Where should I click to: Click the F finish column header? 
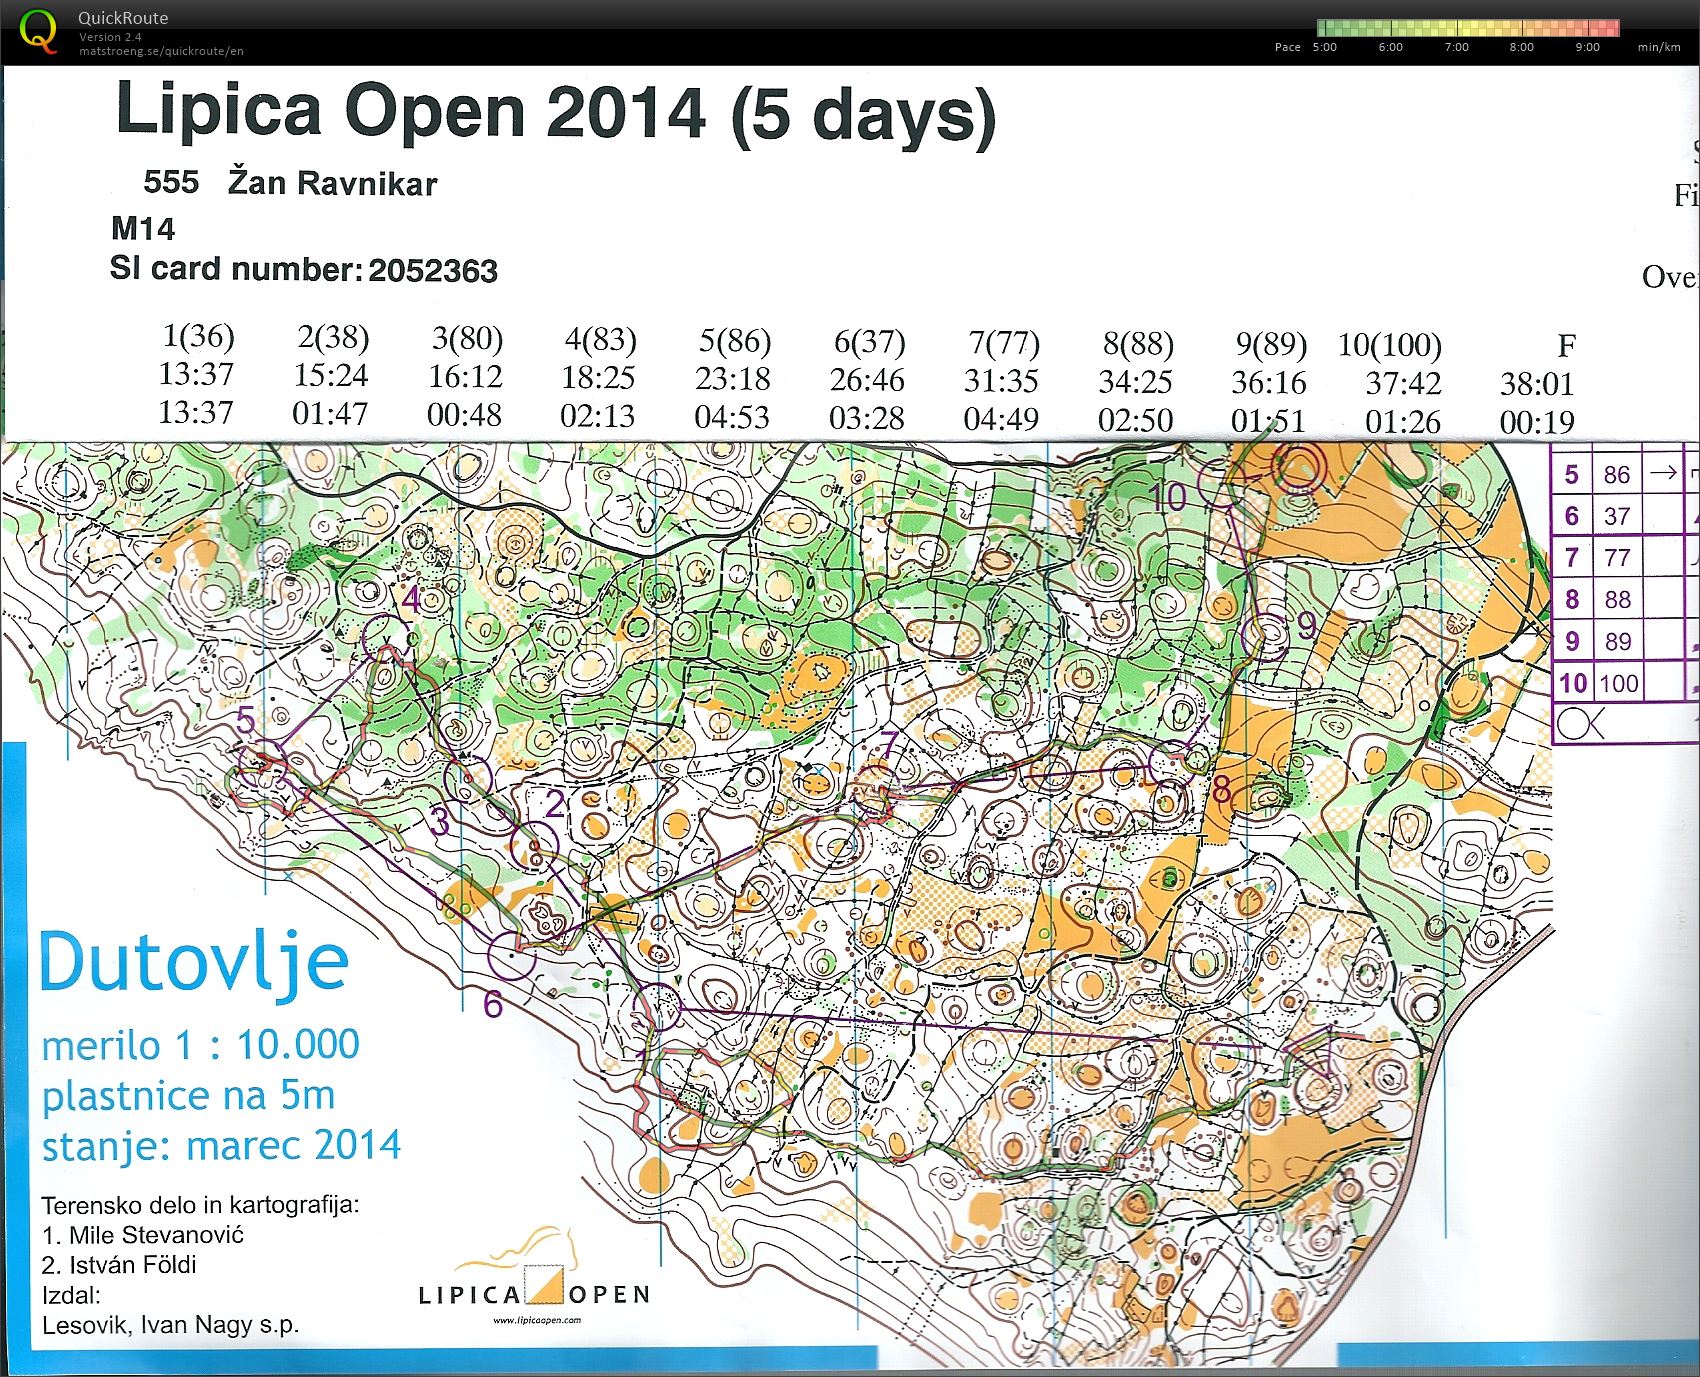coord(1567,347)
